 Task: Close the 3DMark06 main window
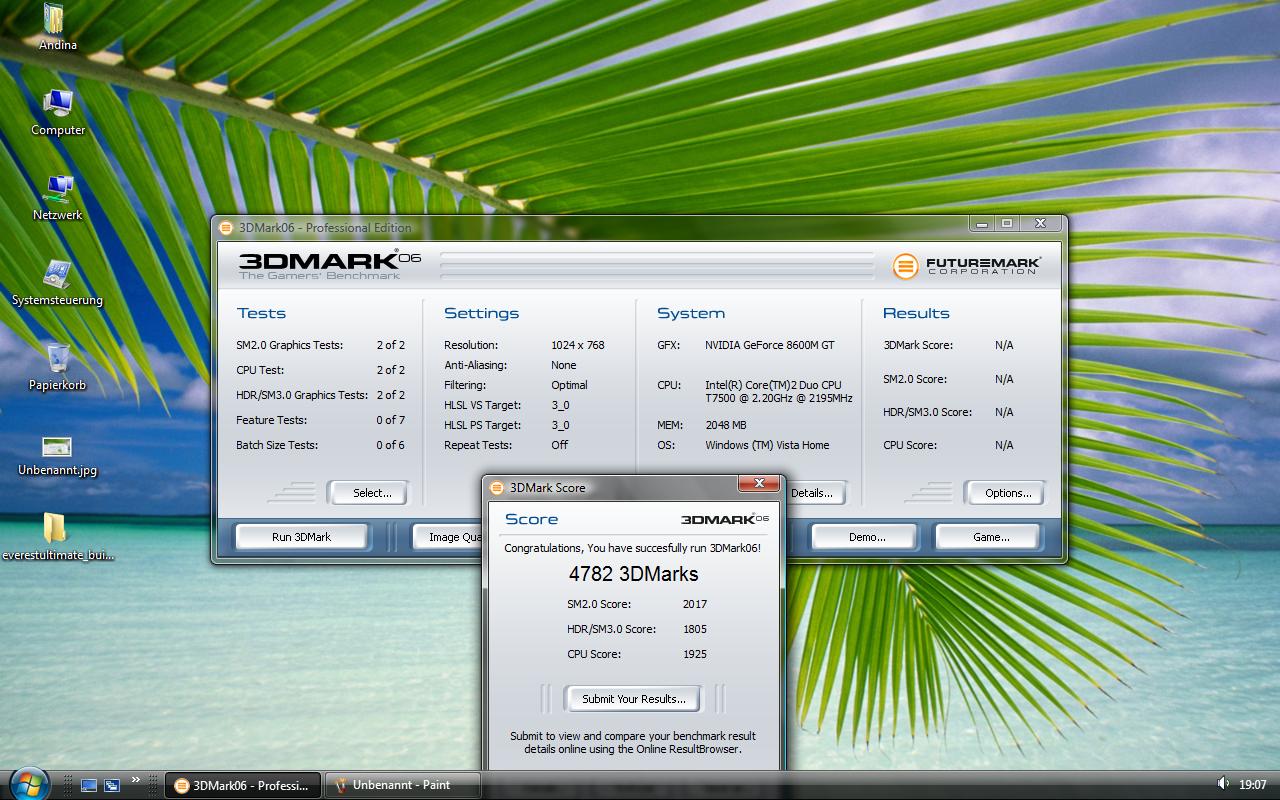1040,224
